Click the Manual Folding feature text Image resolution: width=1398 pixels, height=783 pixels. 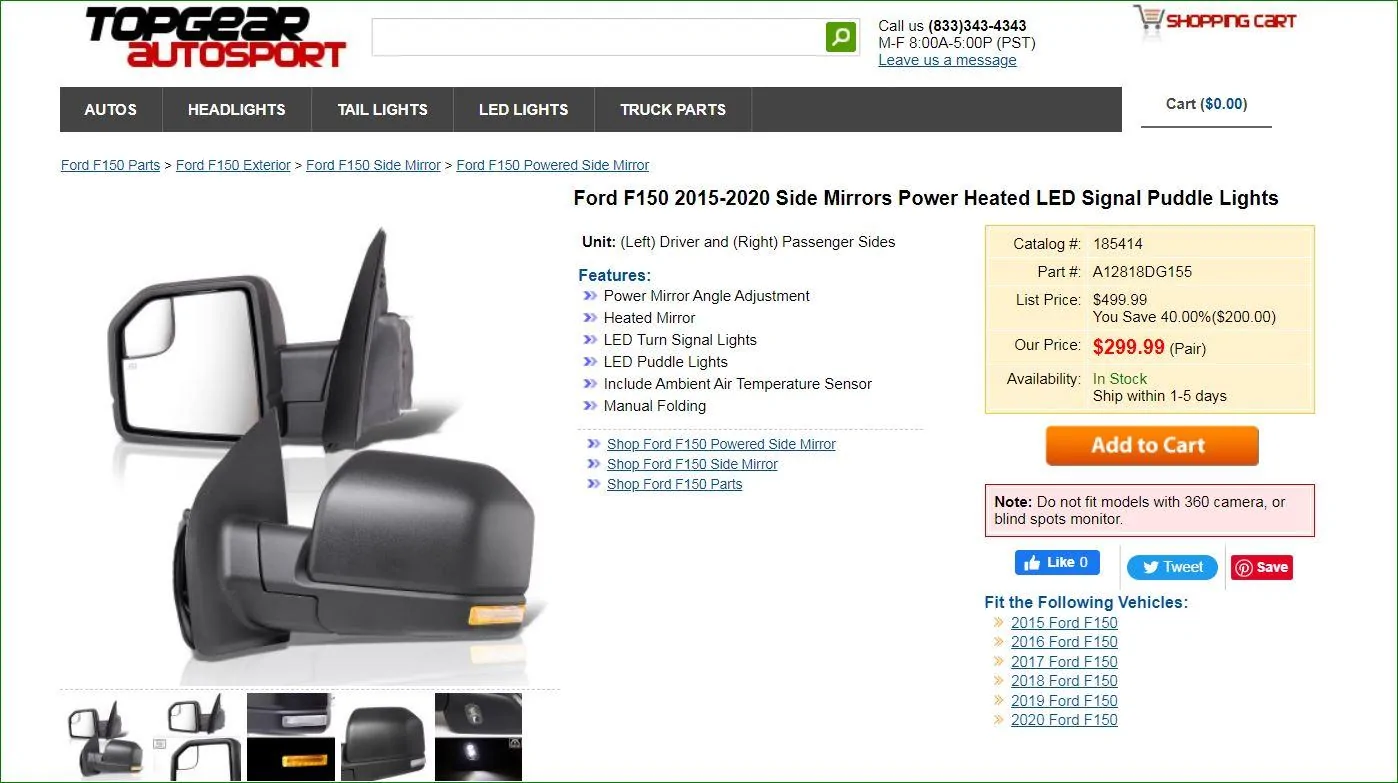pos(654,406)
